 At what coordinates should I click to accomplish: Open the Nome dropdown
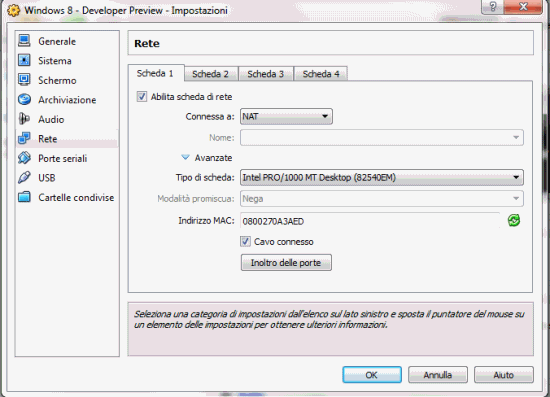pyautogui.click(x=382, y=137)
